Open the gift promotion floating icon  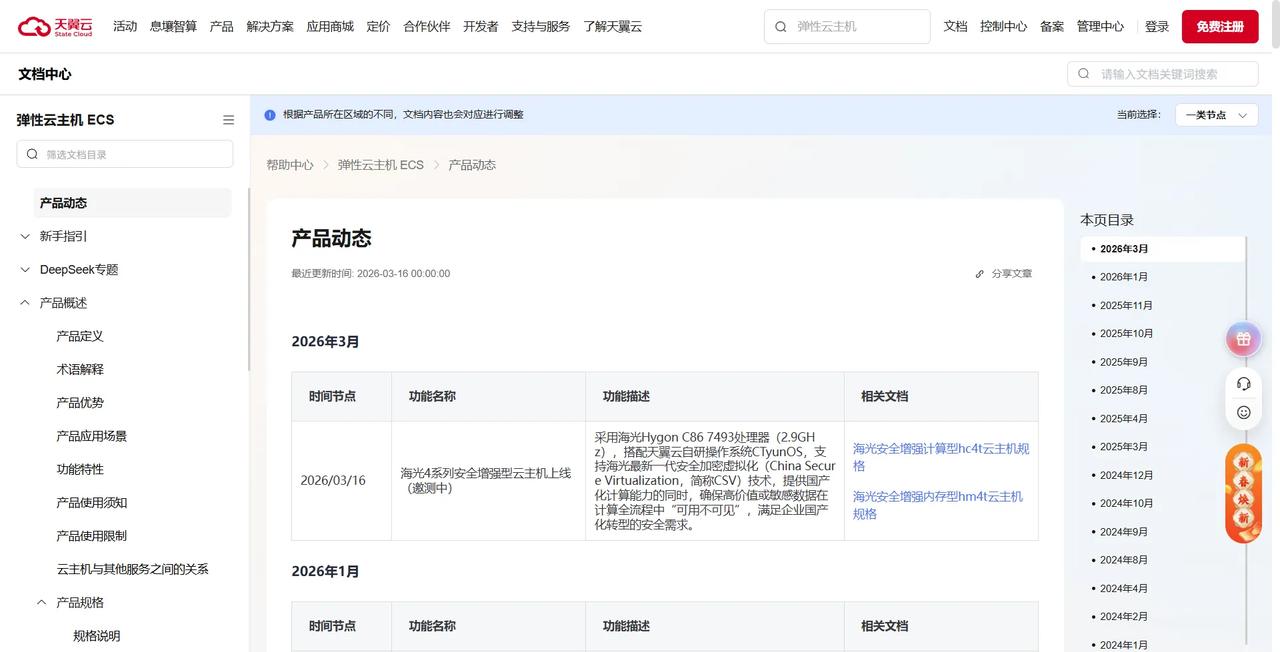tap(1243, 338)
